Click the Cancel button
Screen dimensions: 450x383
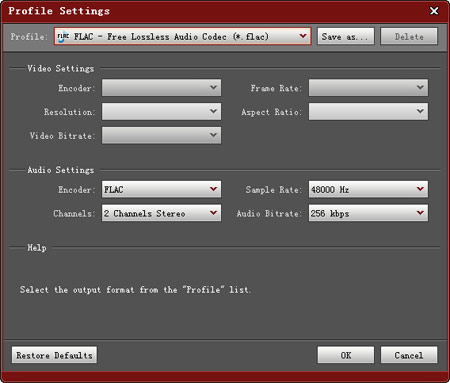point(409,355)
